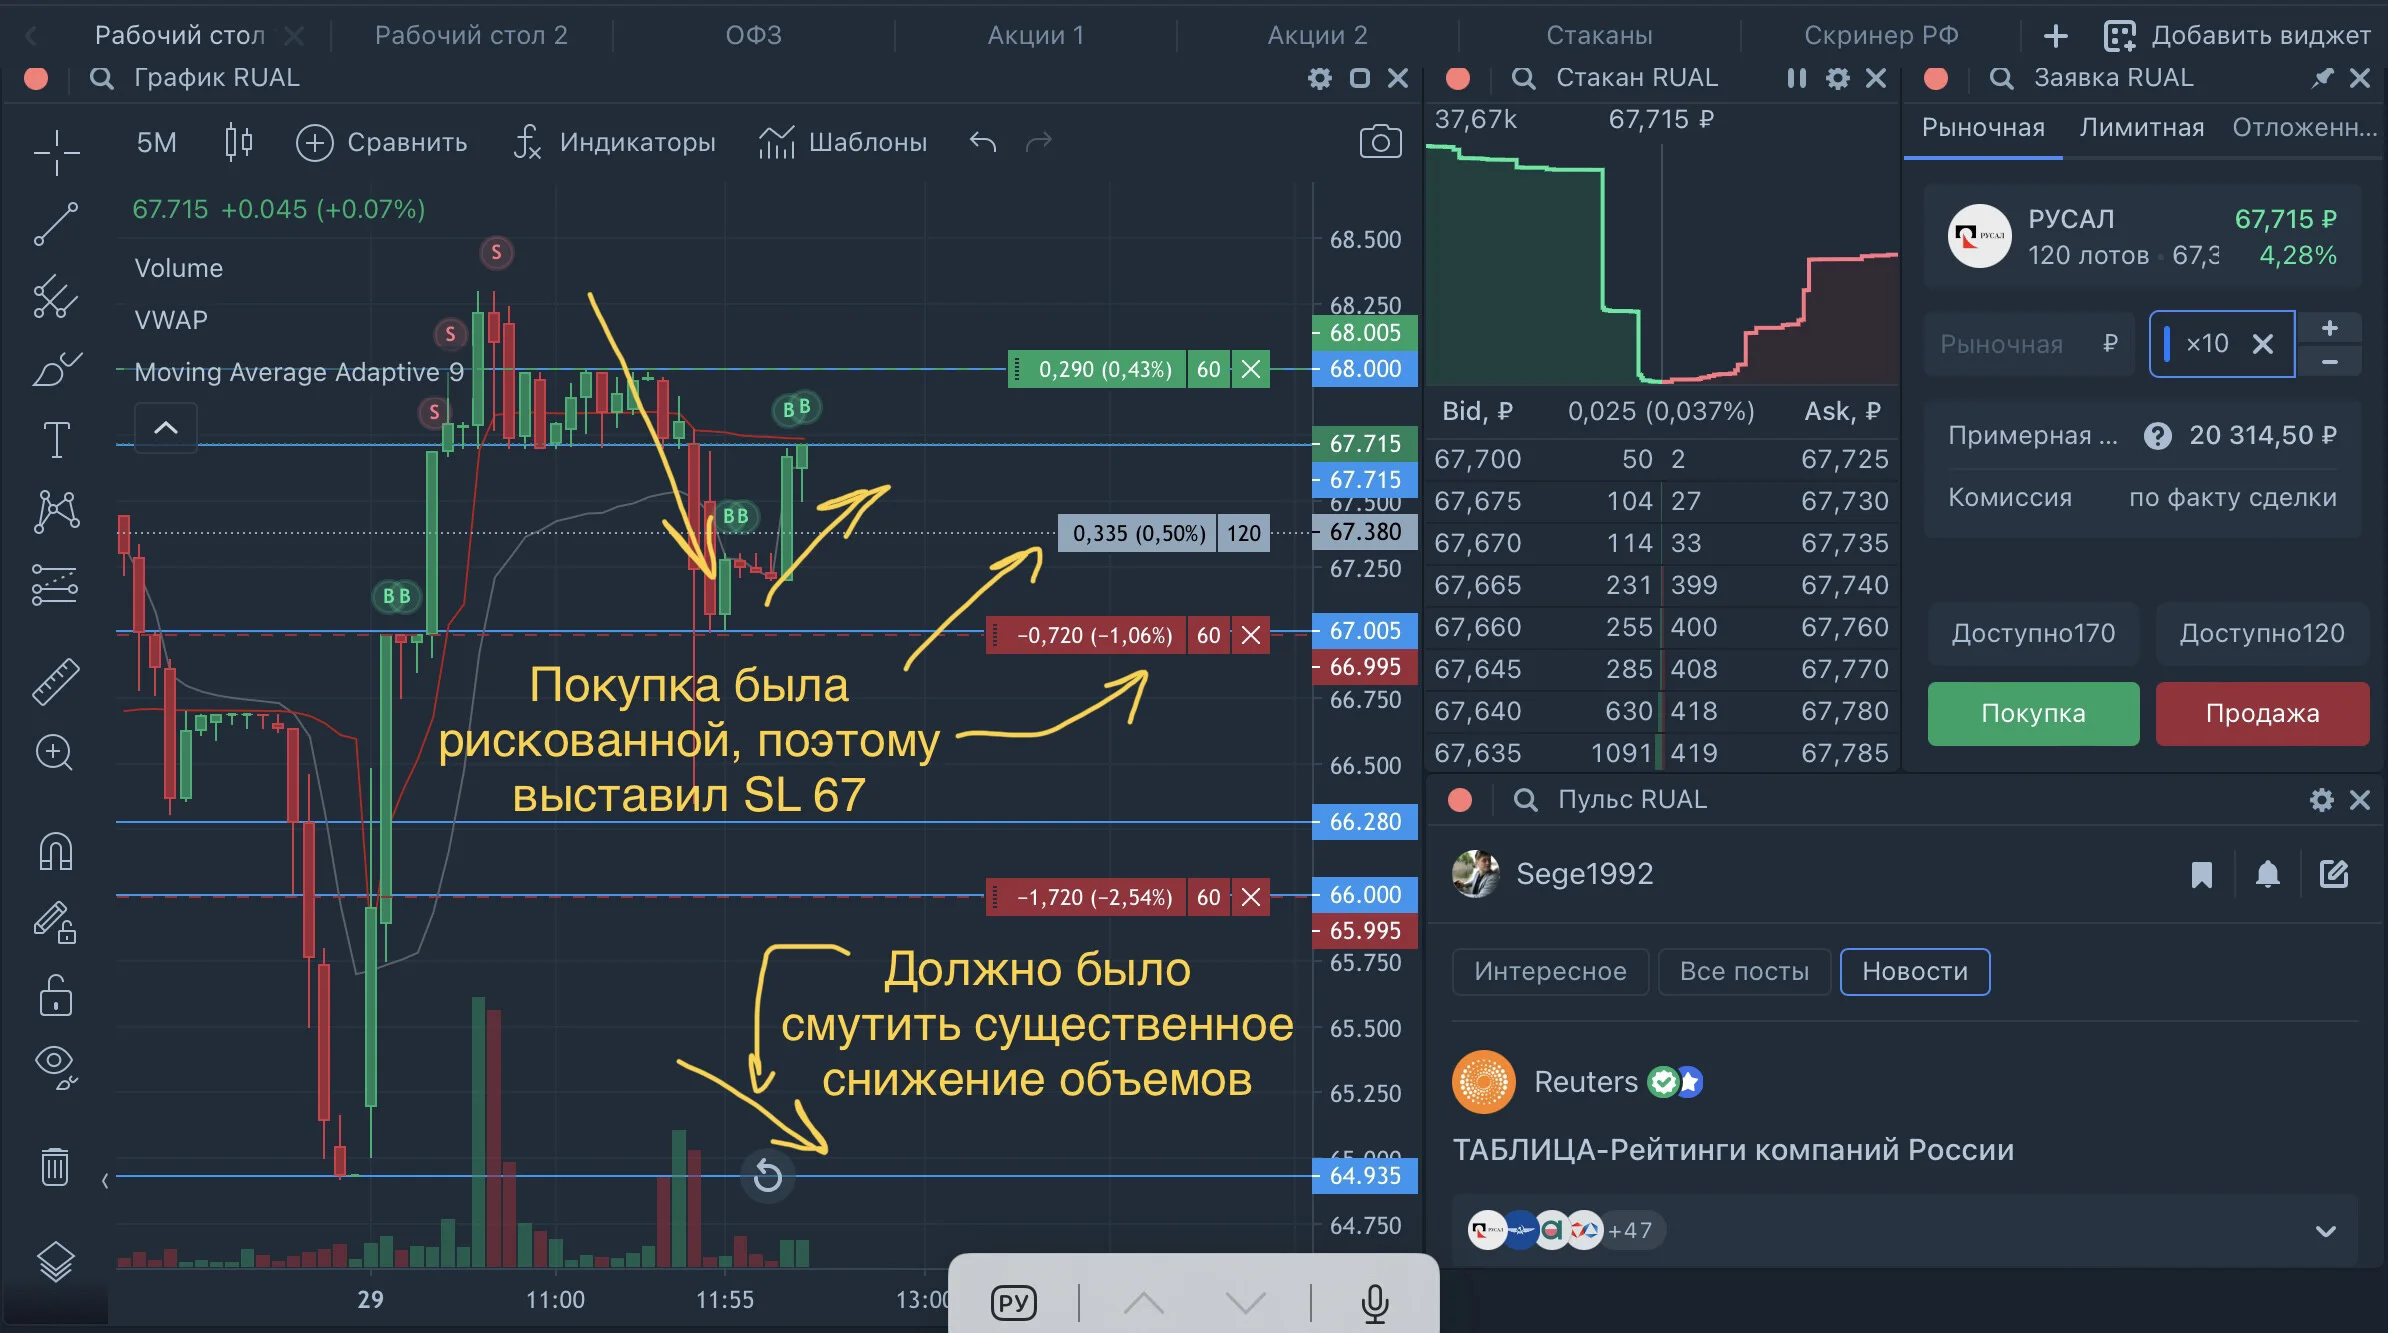Search instrument in Заявка RUAL widget
Screen dimensions: 2388x1333
click(x=2001, y=78)
